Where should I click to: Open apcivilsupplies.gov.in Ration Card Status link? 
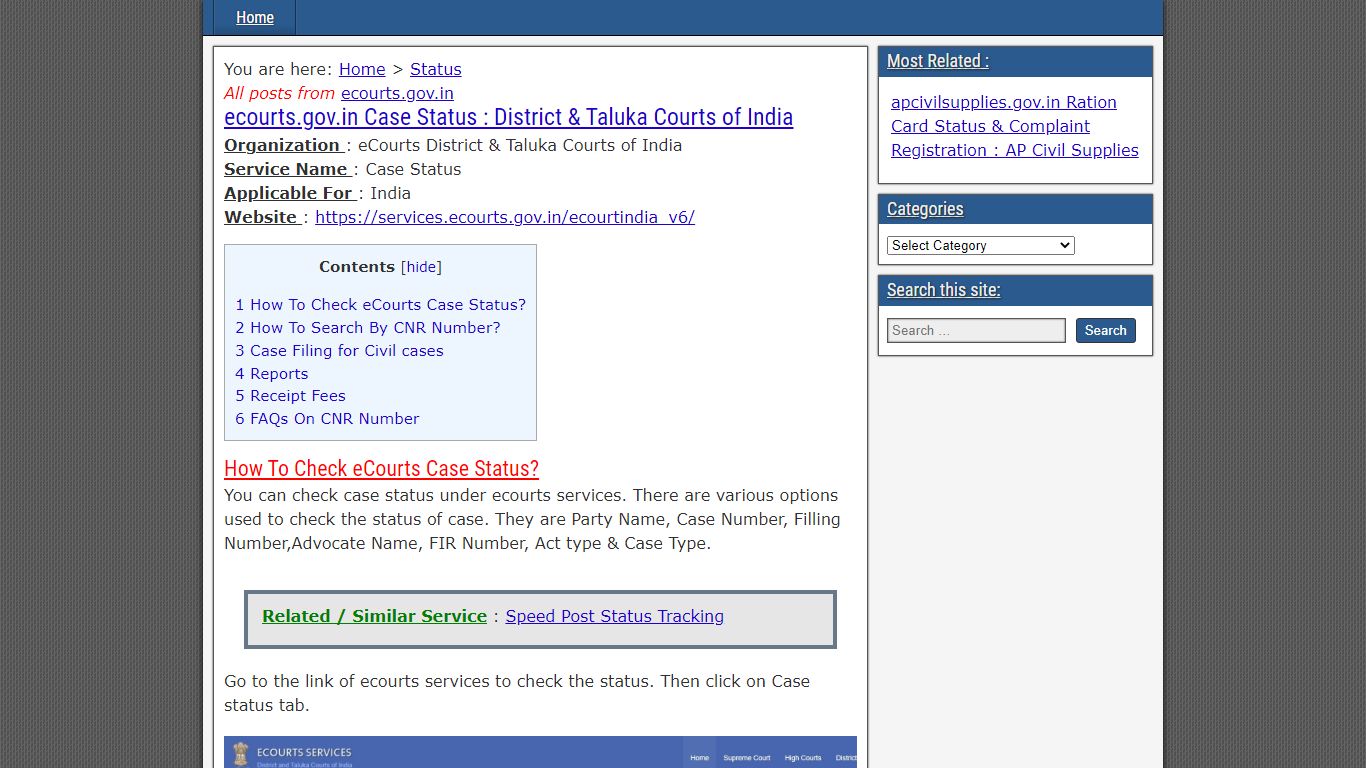click(1015, 126)
